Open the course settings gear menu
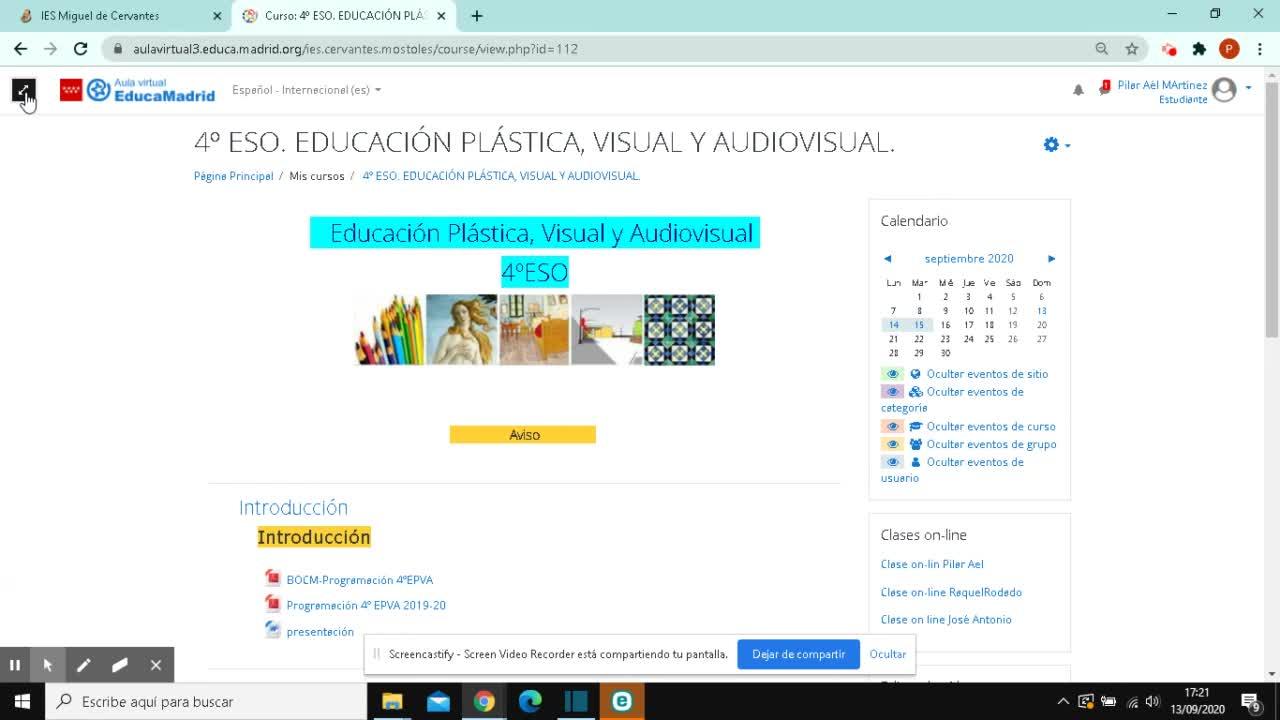This screenshot has height=720, width=1280. tap(1056, 145)
